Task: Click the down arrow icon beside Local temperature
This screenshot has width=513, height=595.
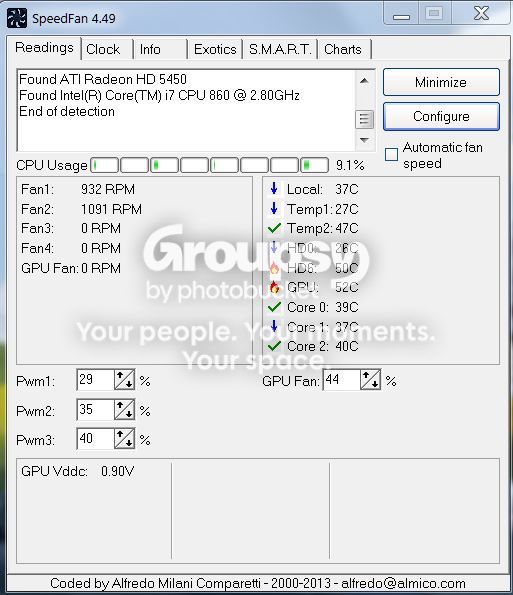Action: (274, 189)
